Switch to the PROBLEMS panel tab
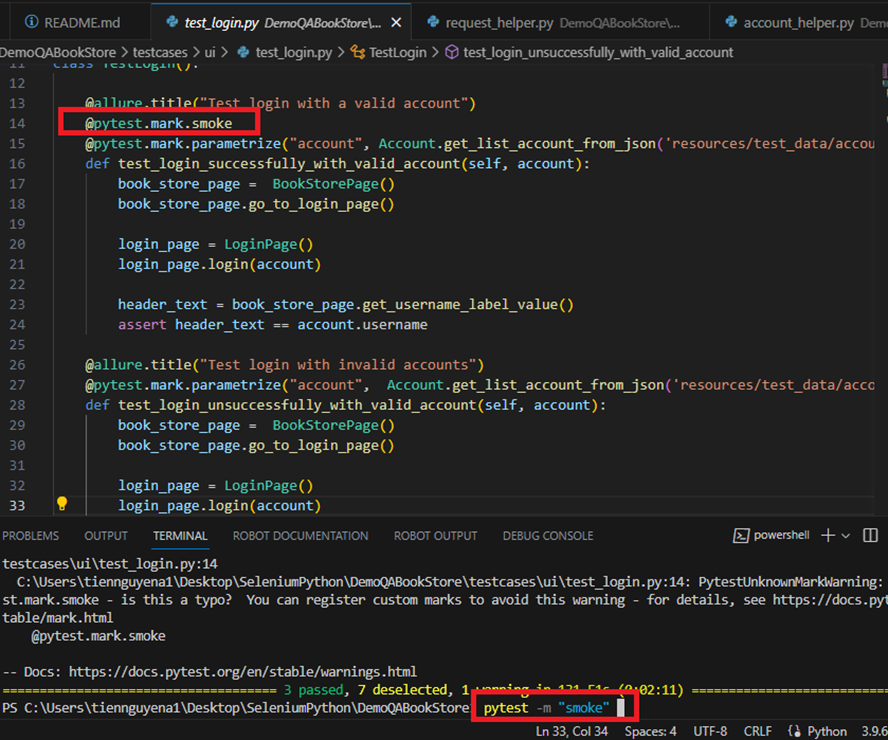Screen dimensions: 888x740 31,536
